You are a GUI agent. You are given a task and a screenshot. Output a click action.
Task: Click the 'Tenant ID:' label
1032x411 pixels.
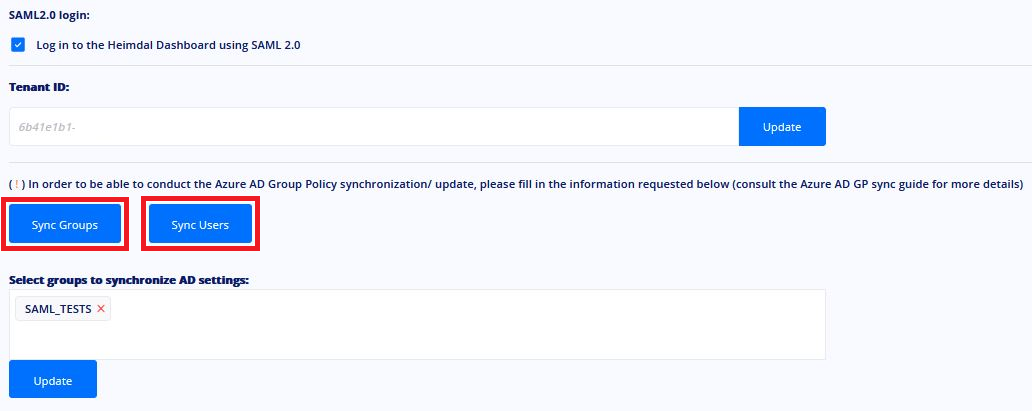pos(39,86)
